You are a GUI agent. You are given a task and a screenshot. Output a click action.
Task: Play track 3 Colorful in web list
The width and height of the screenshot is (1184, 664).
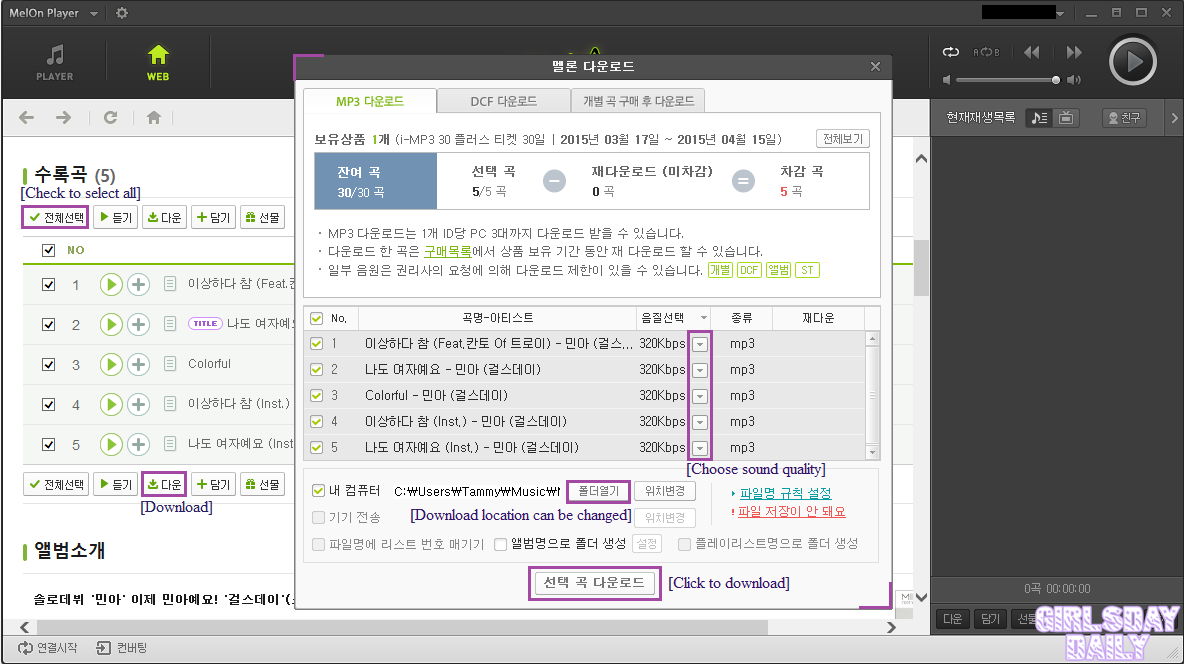pyautogui.click(x=111, y=364)
